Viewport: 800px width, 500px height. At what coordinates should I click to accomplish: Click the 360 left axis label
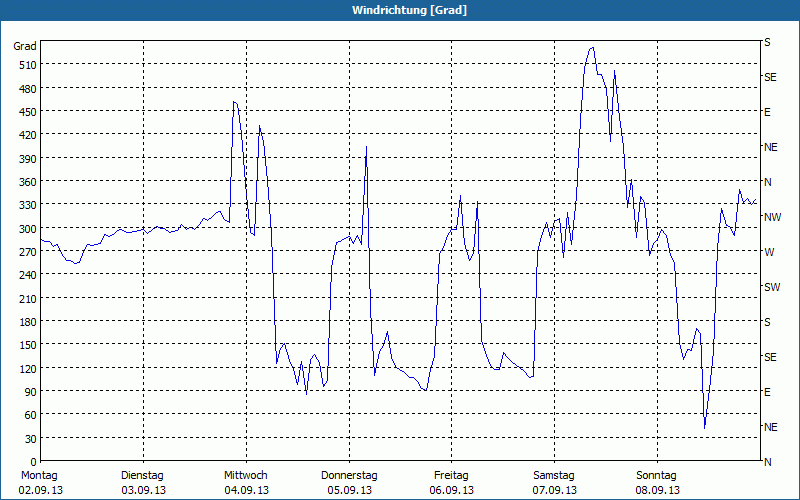28,182
